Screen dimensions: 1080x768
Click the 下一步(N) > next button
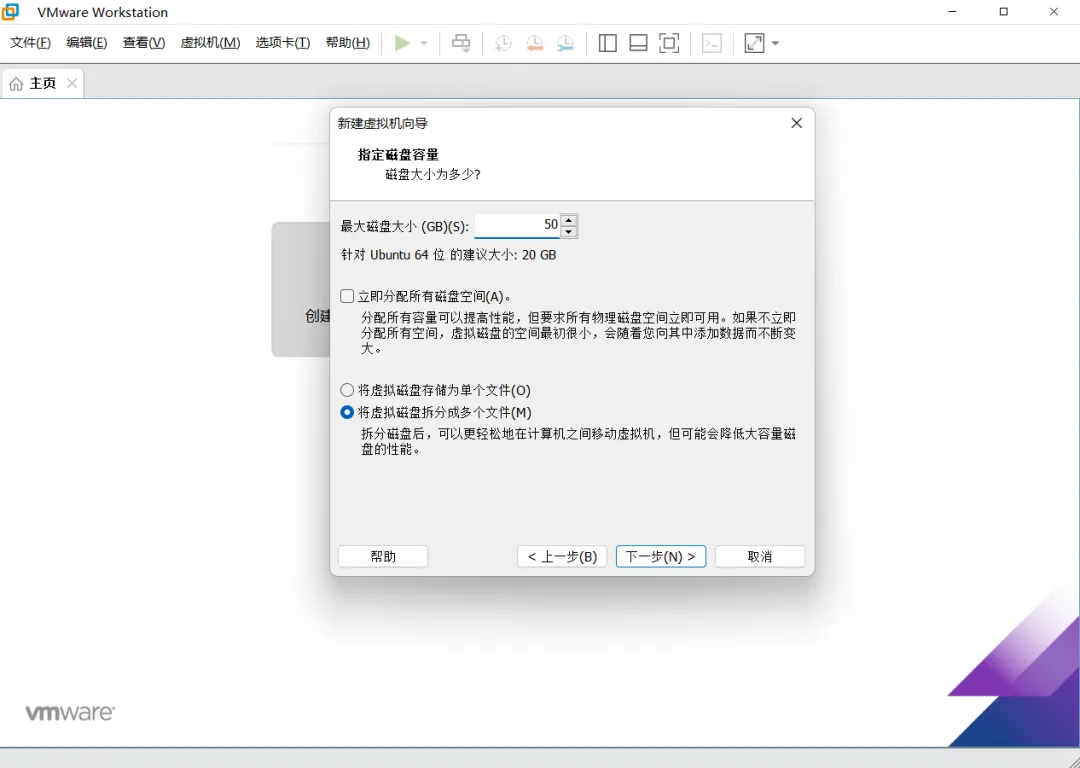point(661,557)
